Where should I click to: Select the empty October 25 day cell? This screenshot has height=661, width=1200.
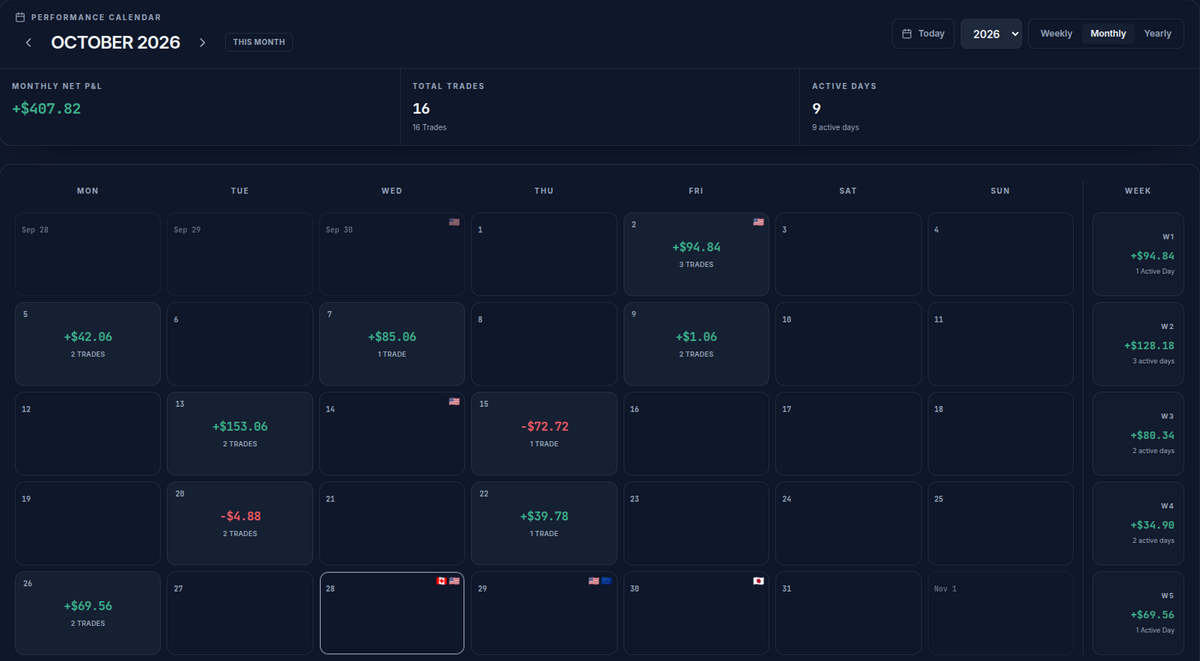(1000, 524)
